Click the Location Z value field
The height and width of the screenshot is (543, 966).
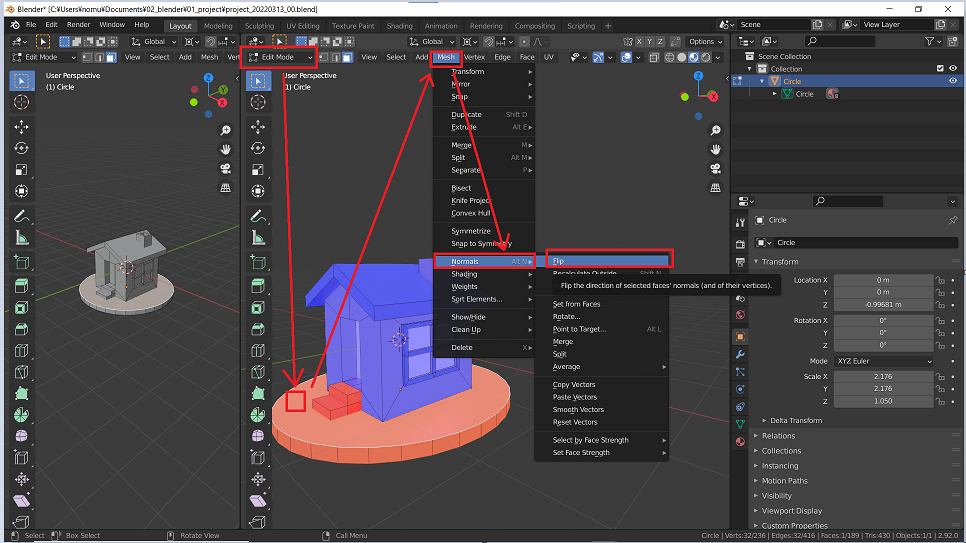pos(883,304)
